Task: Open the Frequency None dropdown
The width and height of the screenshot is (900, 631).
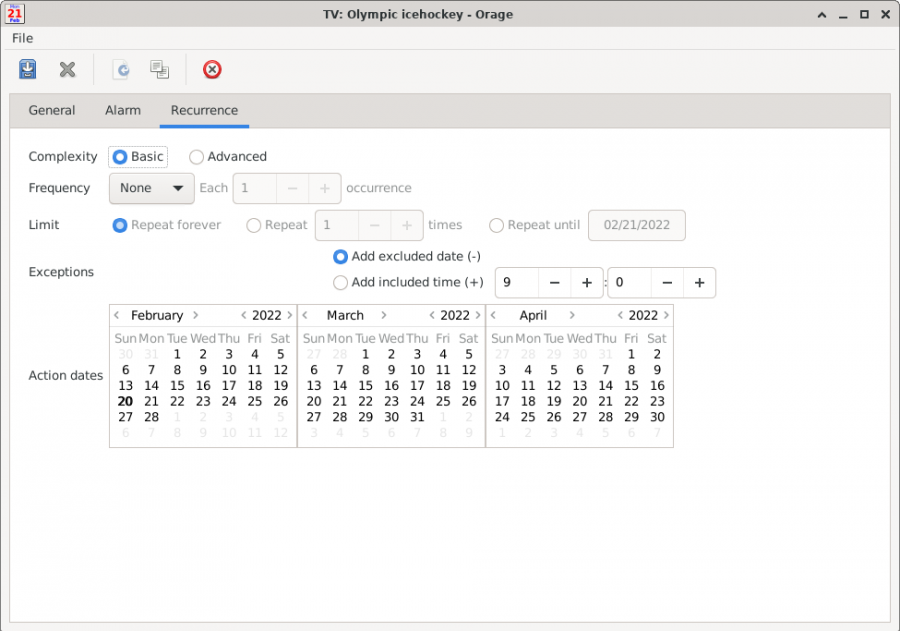Action: (x=152, y=188)
